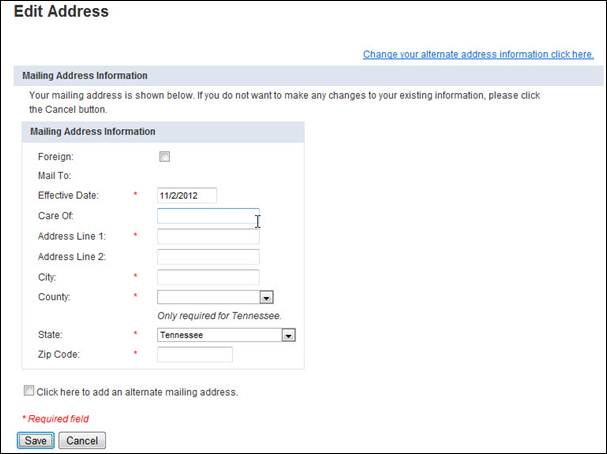
Task: Click the Save button
Action: [36, 440]
